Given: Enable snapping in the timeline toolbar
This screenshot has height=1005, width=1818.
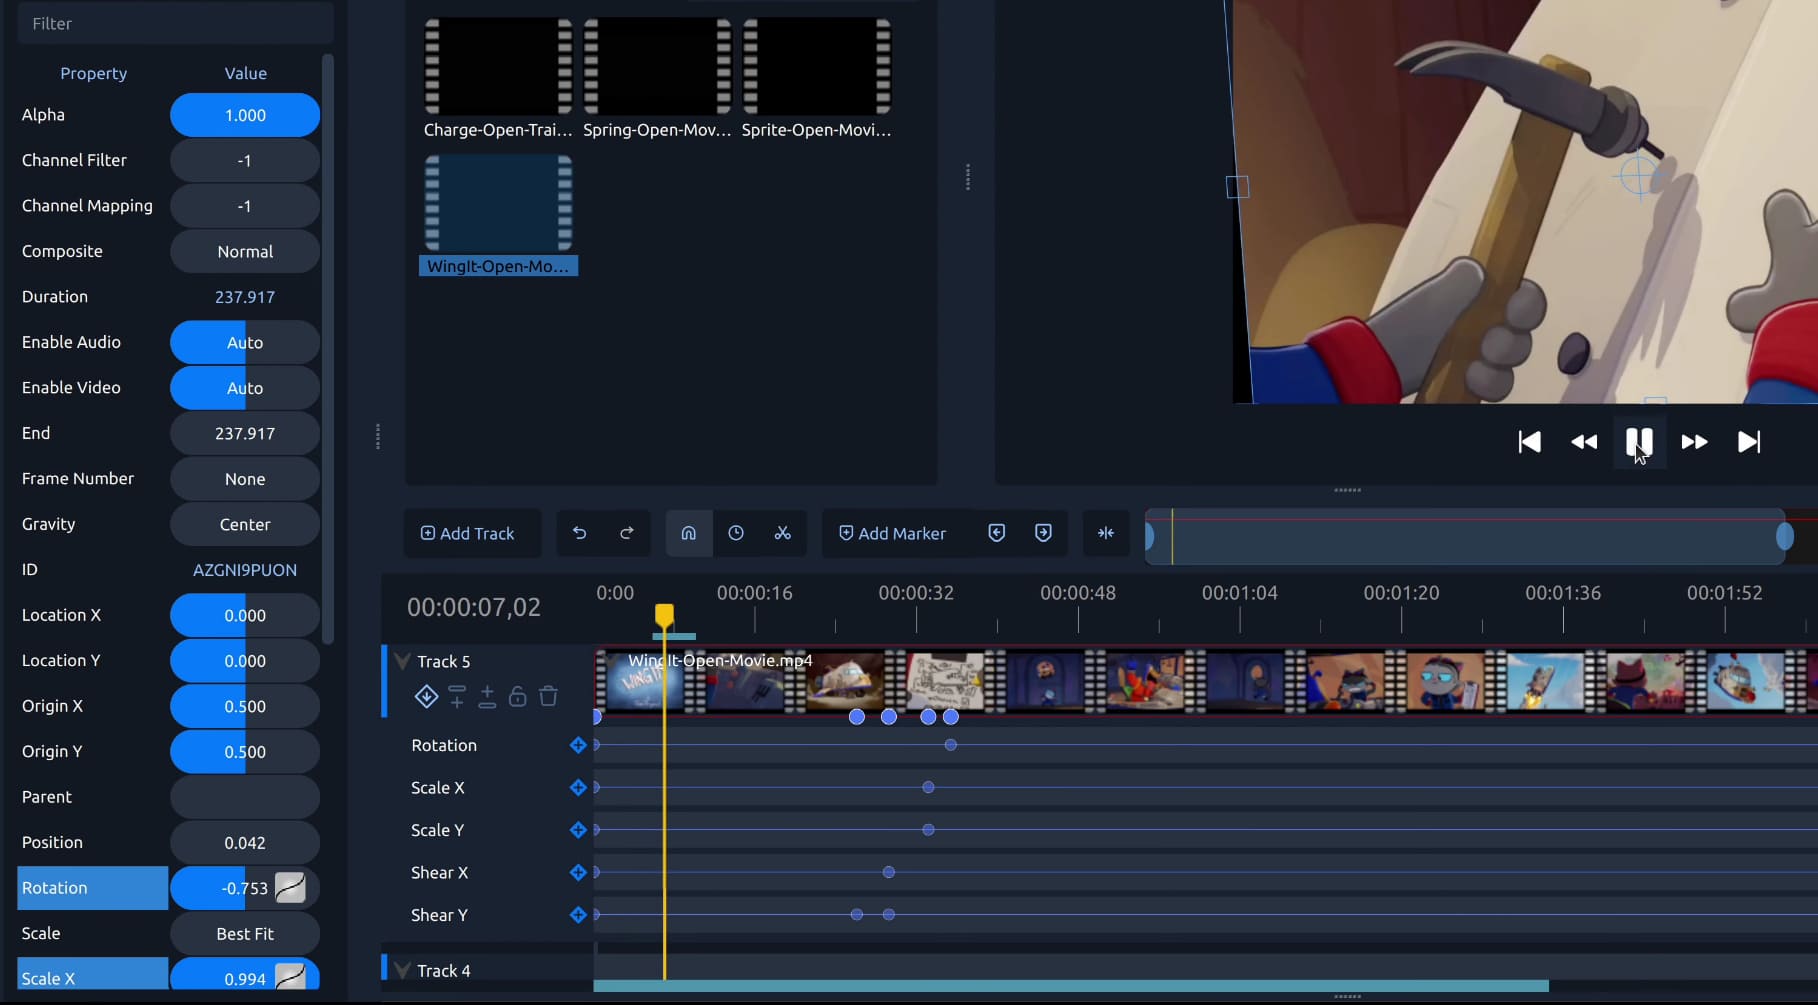Looking at the screenshot, I should (x=688, y=533).
